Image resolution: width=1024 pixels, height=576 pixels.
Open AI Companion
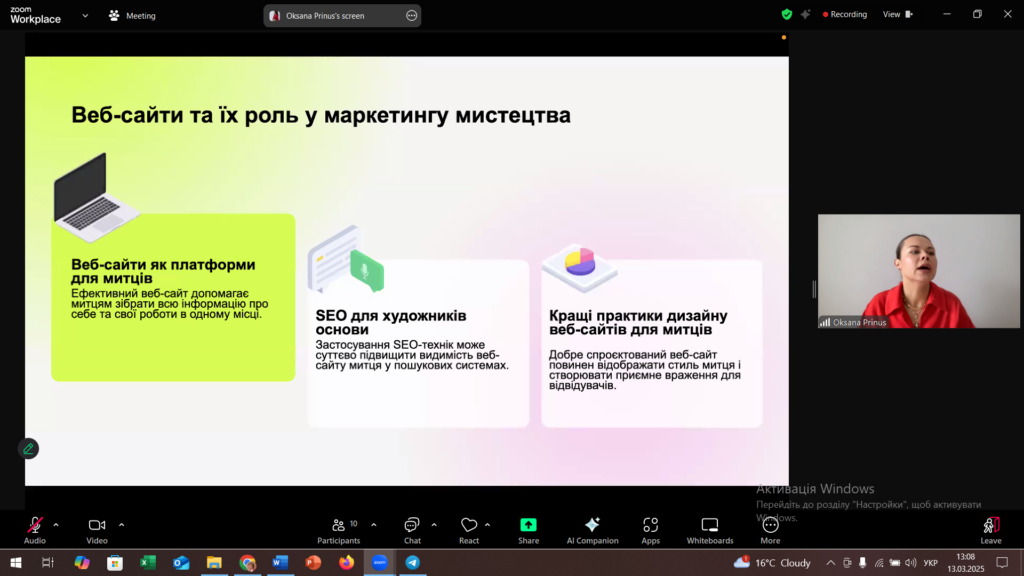point(592,530)
